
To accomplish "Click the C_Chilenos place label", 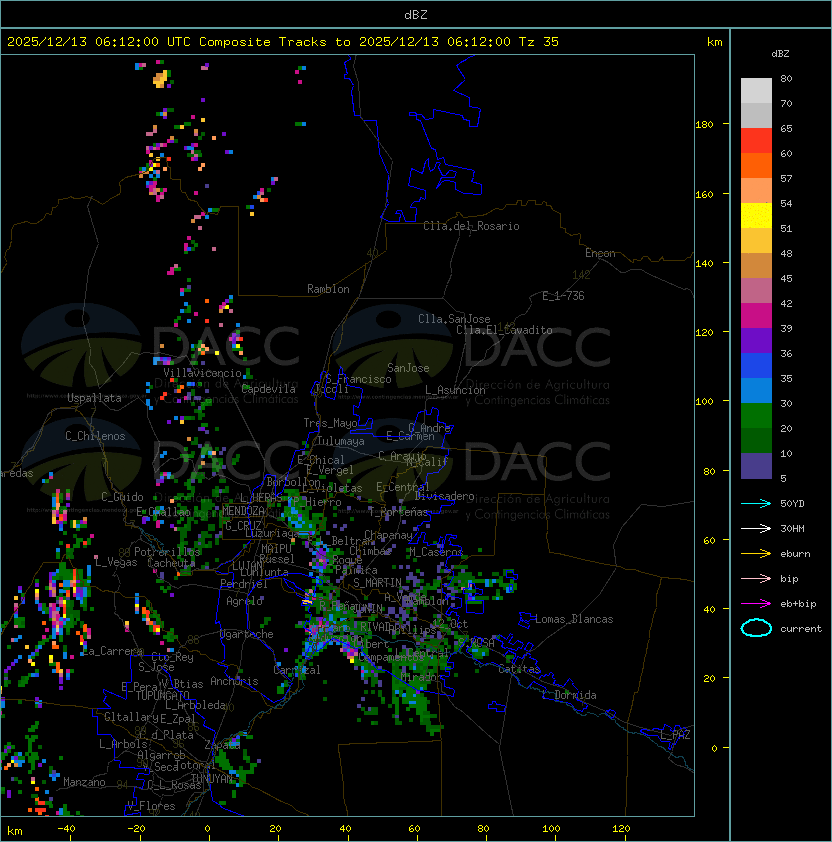I will 95,436.
